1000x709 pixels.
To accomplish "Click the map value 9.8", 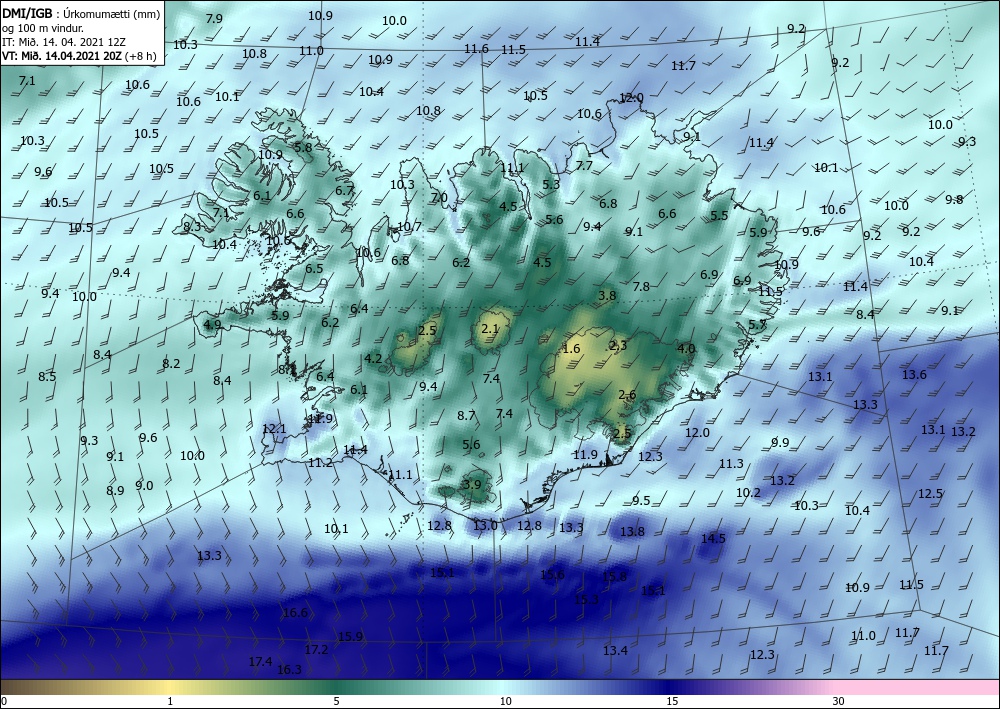I will tap(954, 200).
